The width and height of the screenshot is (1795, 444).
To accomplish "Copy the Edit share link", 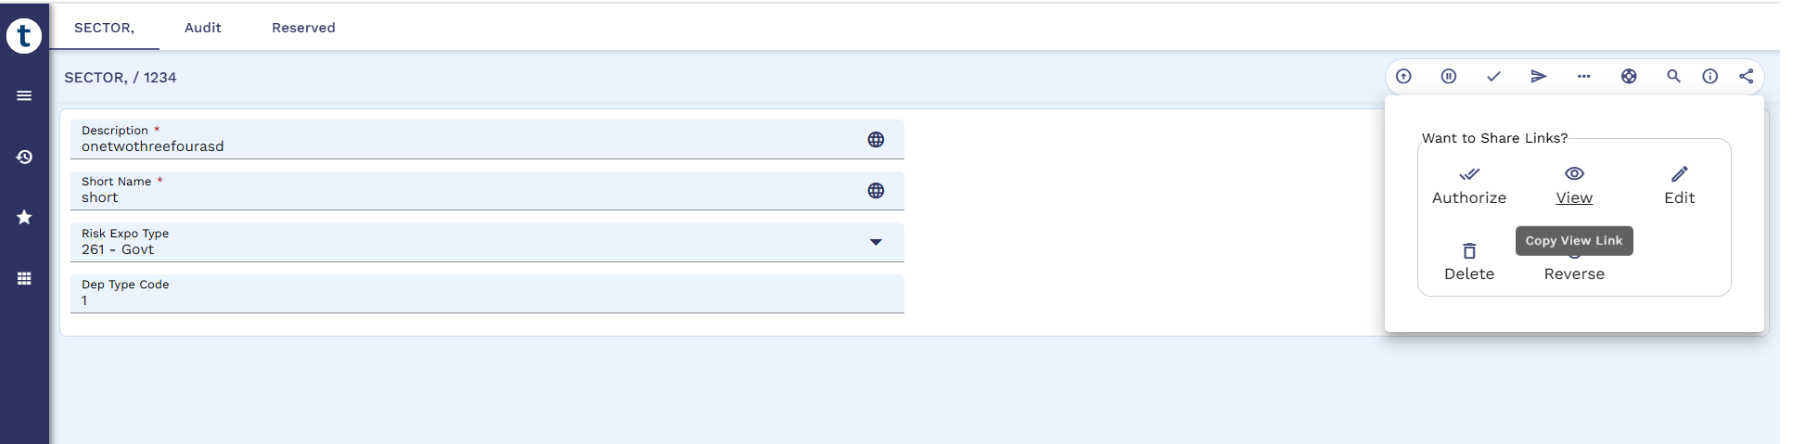I will tap(1679, 186).
